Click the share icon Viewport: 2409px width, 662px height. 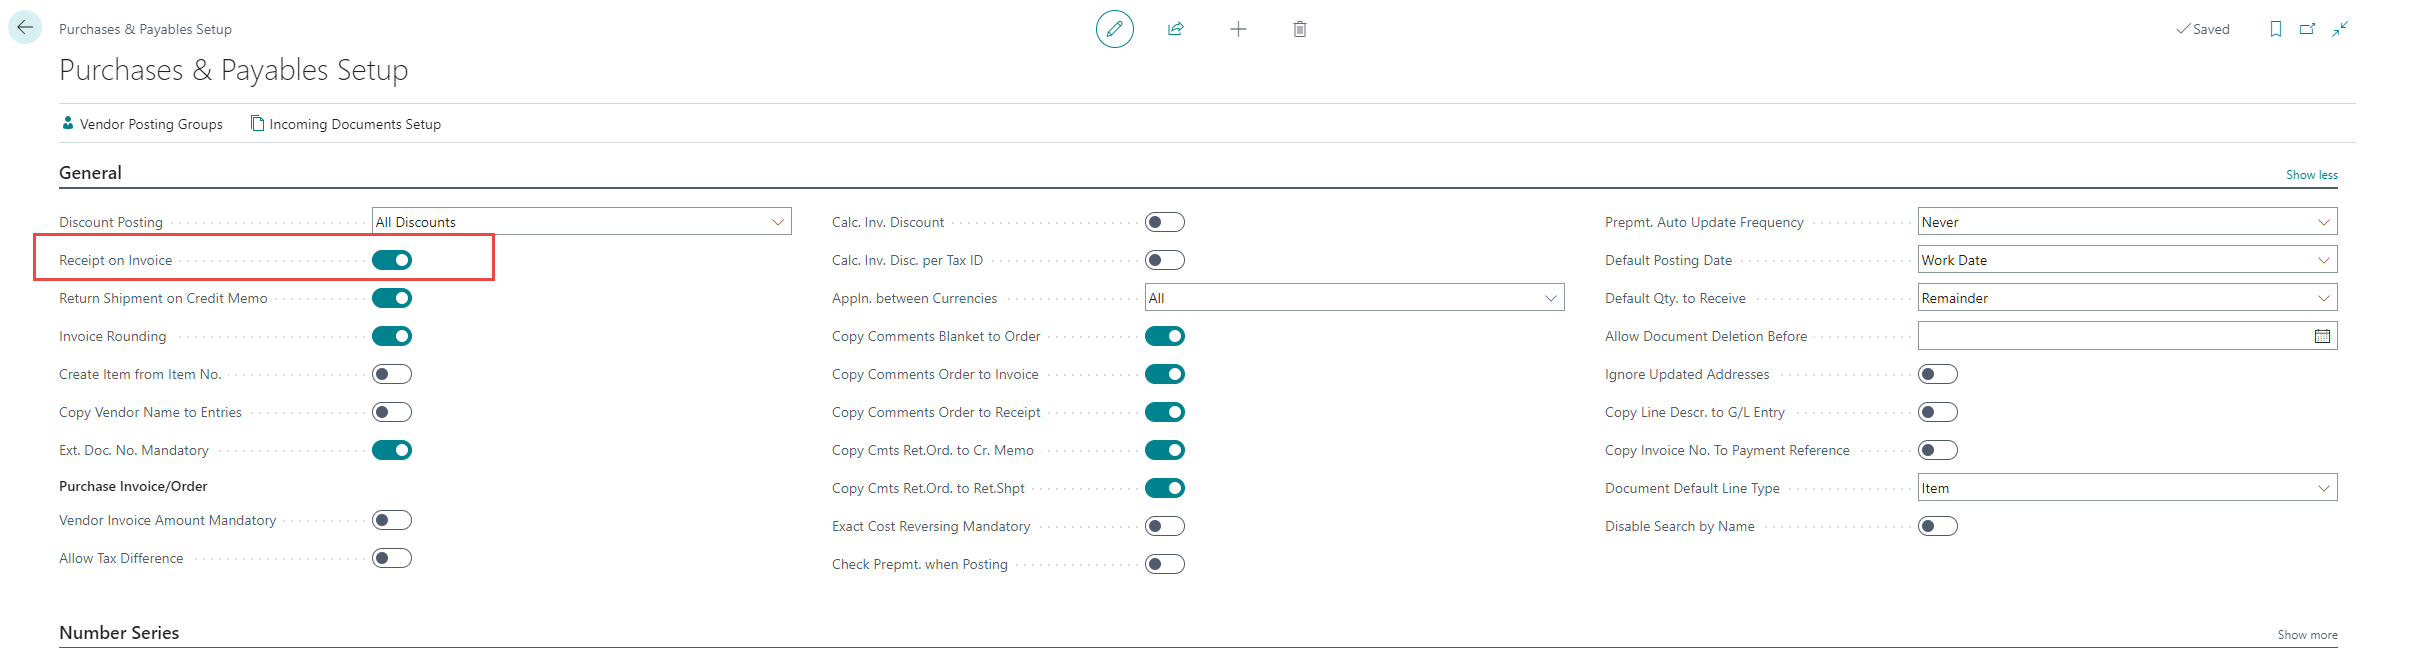point(1176,29)
